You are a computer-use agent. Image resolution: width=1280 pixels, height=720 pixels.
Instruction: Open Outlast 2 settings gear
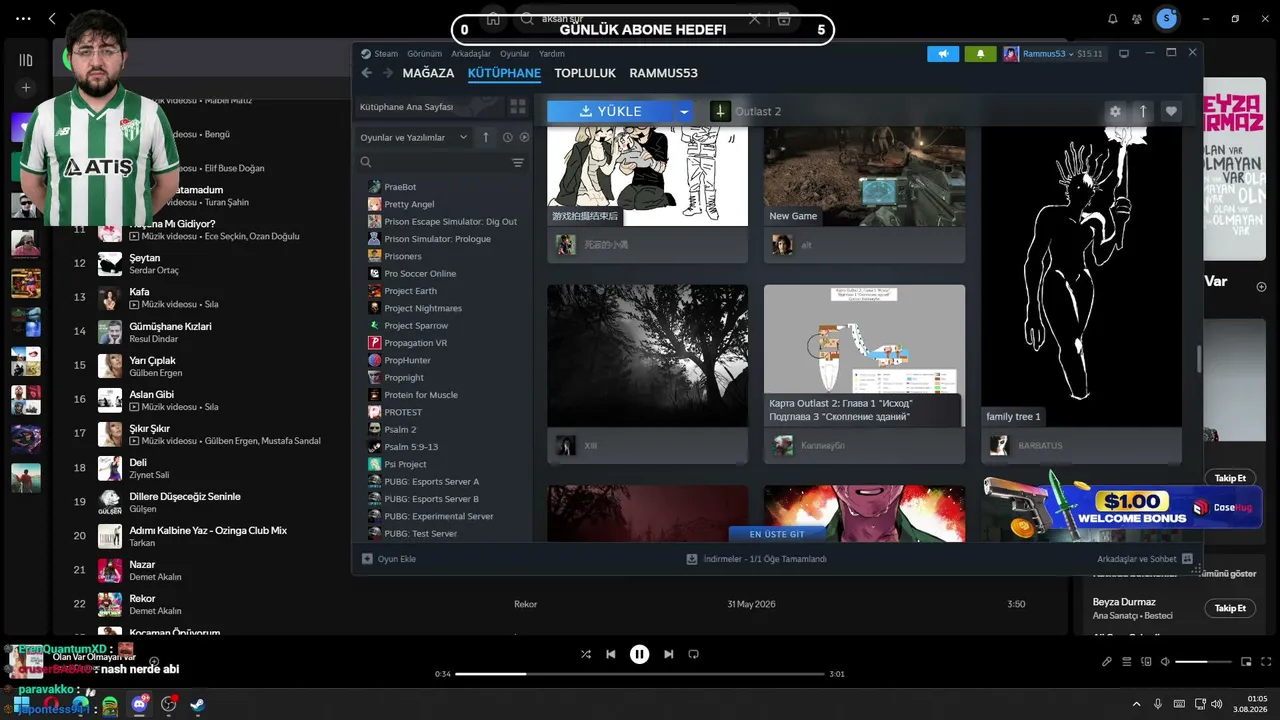point(1115,111)
